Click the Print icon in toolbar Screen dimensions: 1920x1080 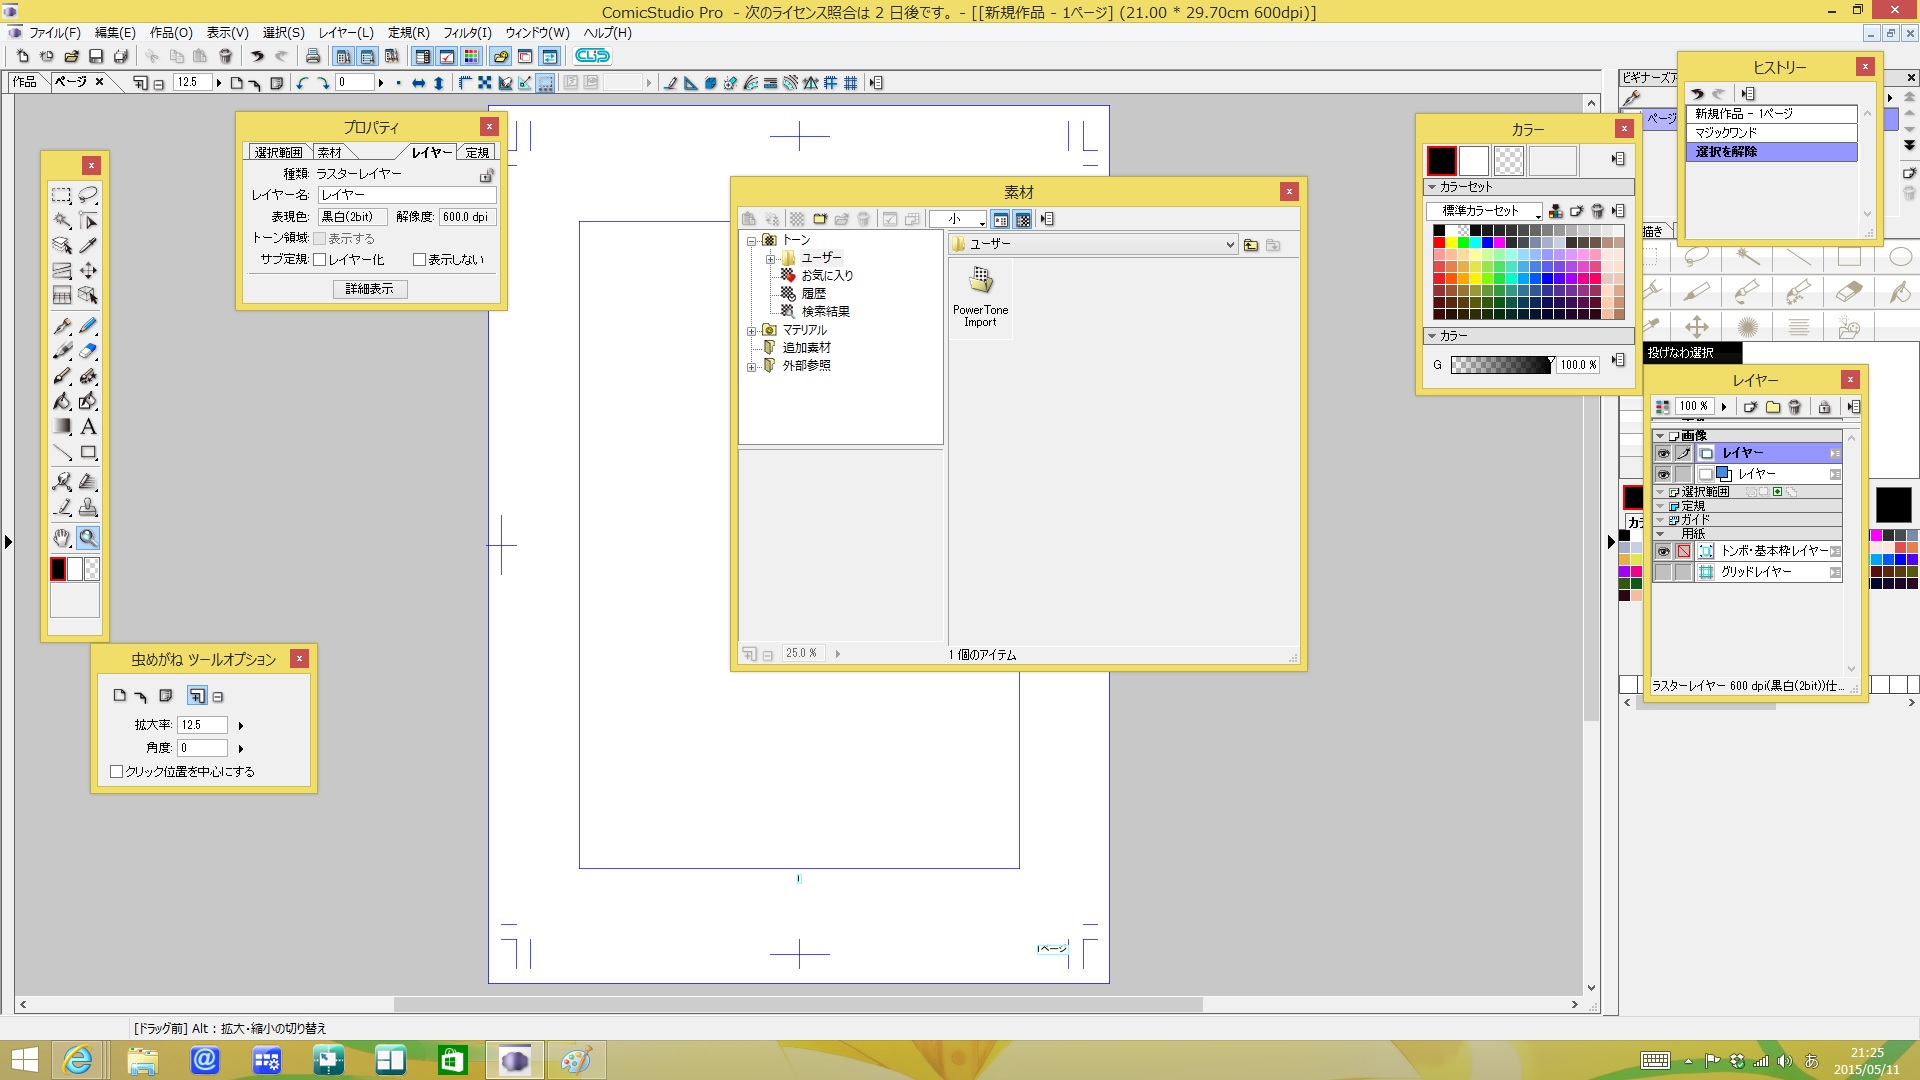pos(313,56)
